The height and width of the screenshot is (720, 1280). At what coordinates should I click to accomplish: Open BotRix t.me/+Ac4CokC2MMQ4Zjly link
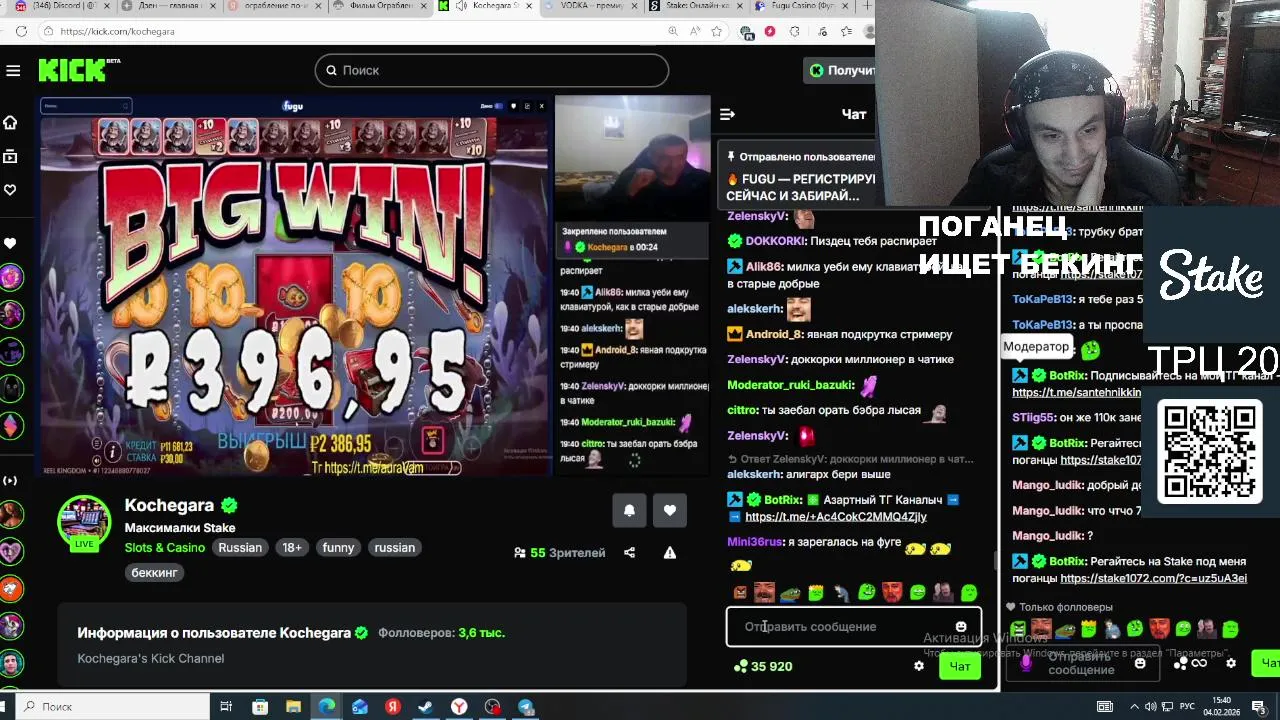(x=835, y=517)
